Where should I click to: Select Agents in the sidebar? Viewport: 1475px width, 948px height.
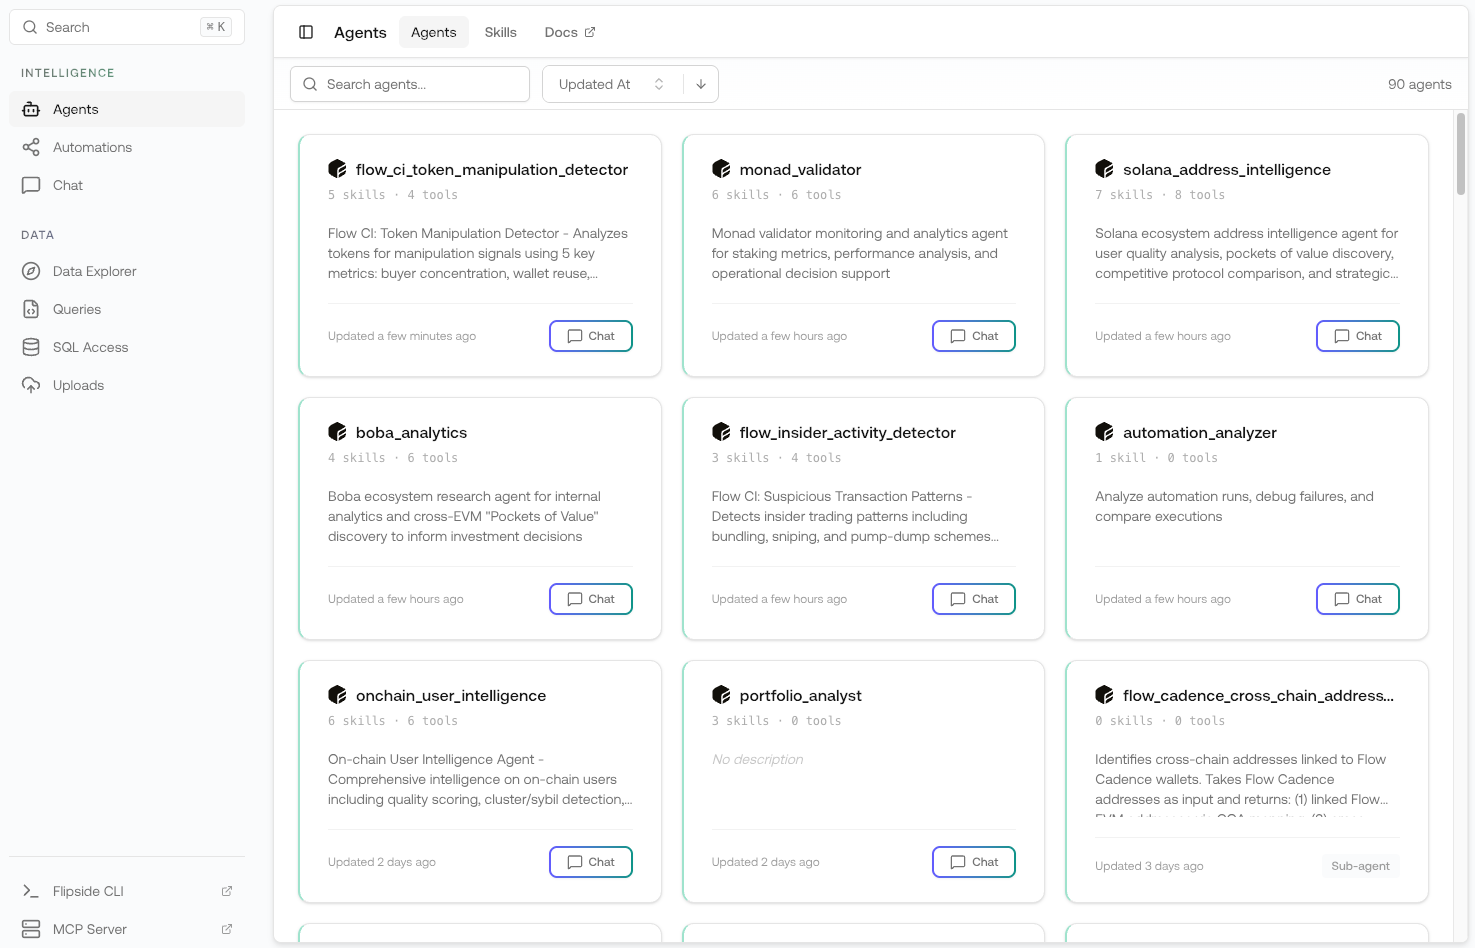pyautogui.click(x=75, y=108)
